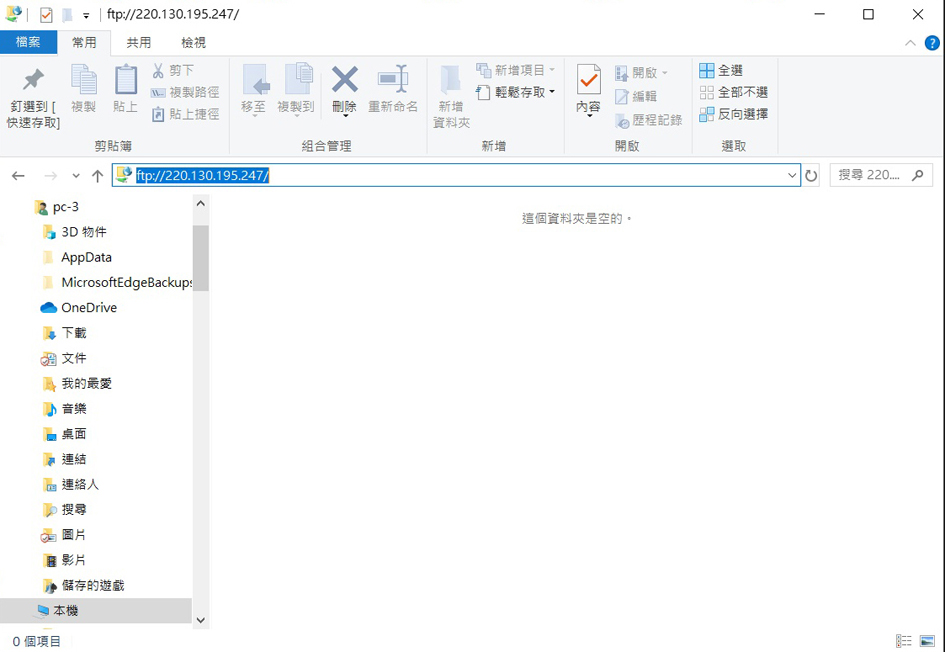Click the sidebar scroll down arrow
945x652 pixels.
201,620
